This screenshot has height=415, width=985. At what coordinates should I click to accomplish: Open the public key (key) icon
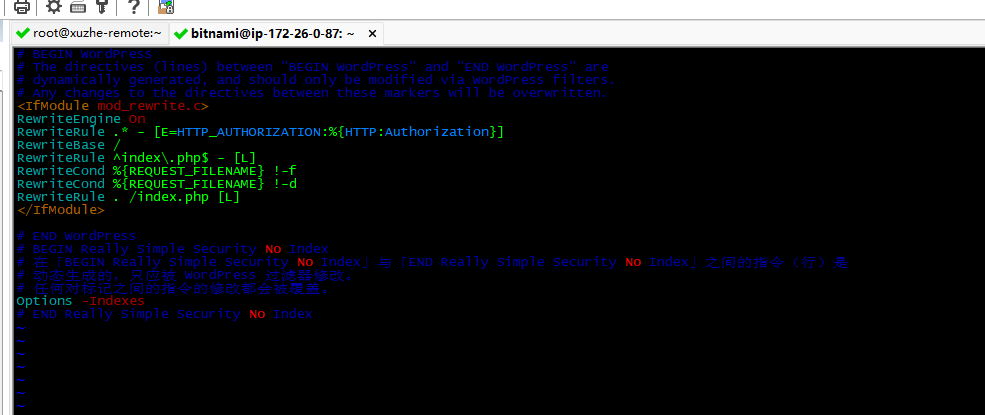(x=101, y=7)
